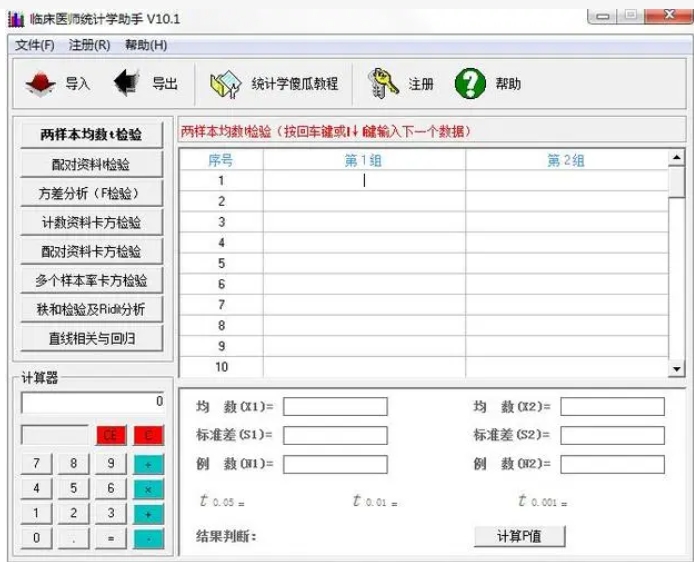Click the 例数(N1) input field
The width and height of the screenshot is (694, 562).
coord(335,465)
